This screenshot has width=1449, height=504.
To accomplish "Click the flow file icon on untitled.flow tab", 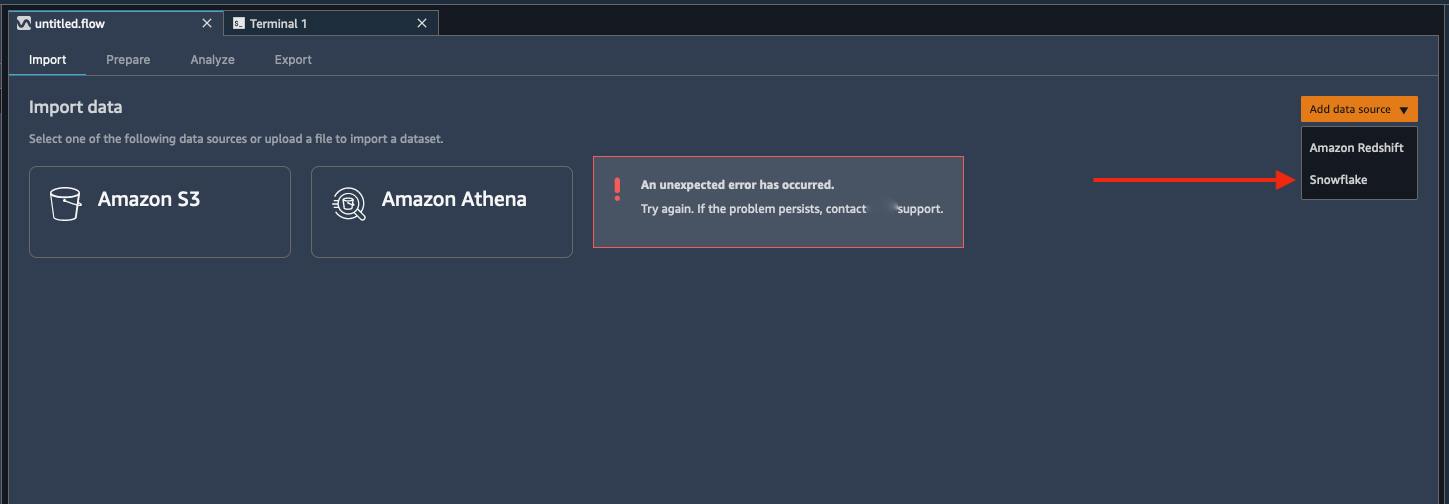I will 24,23.
